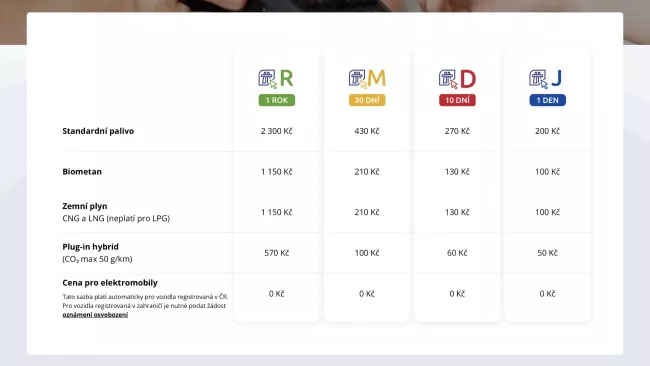Click electric car 10-day price 0 Kč
650x366 pixels.
pos(457,293)
